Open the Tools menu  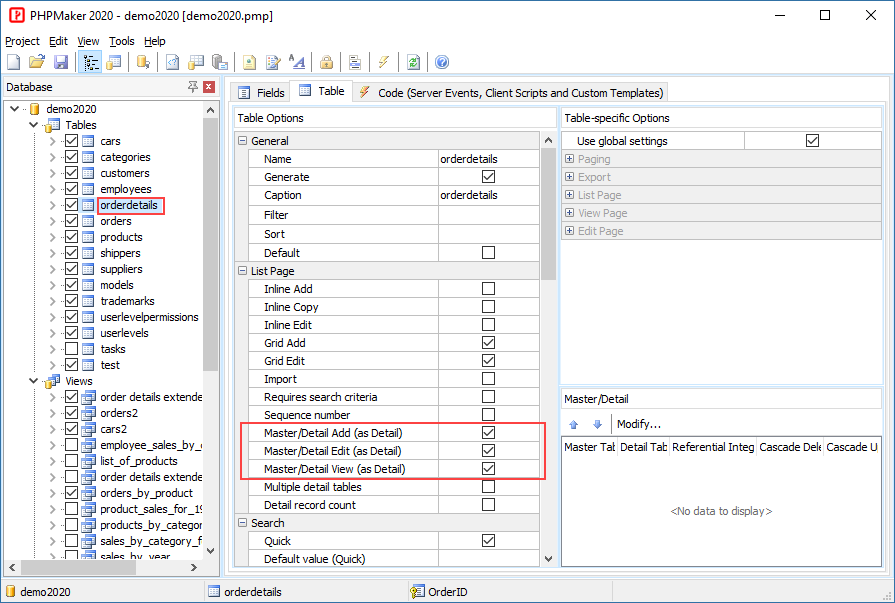pos(121,41)
